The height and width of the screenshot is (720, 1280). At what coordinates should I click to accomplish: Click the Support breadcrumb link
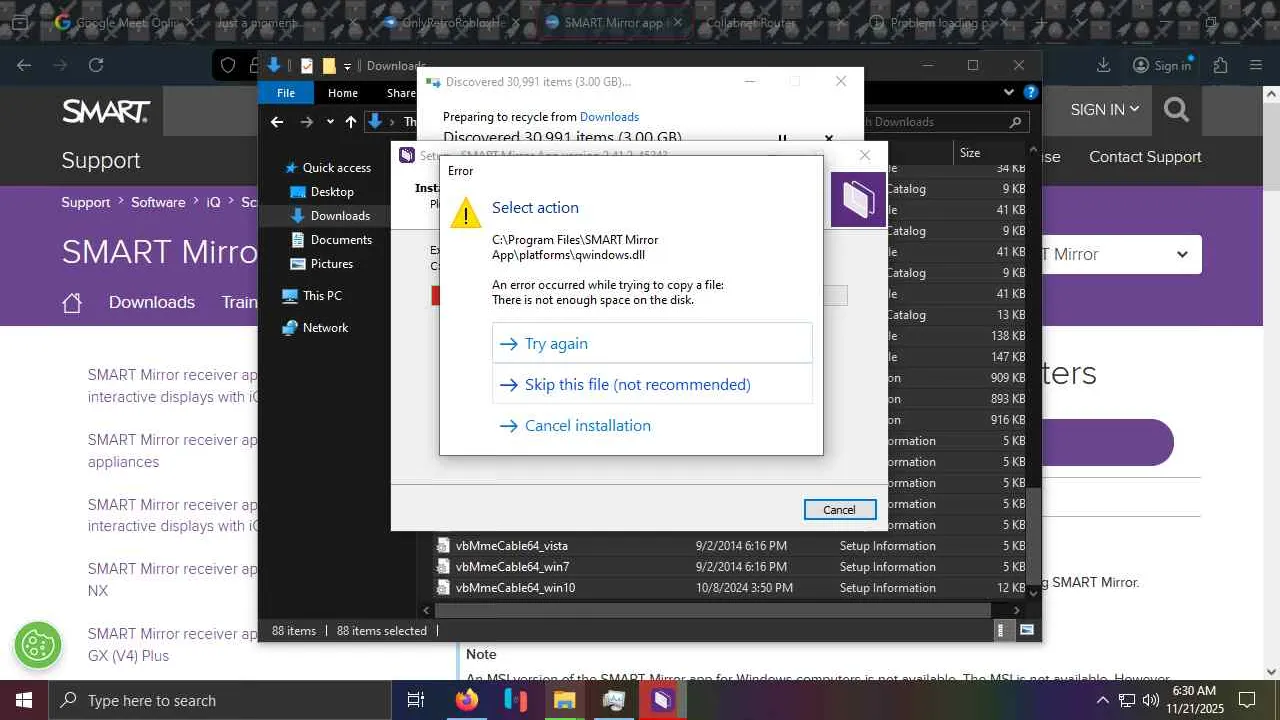[x=86, y=202]
